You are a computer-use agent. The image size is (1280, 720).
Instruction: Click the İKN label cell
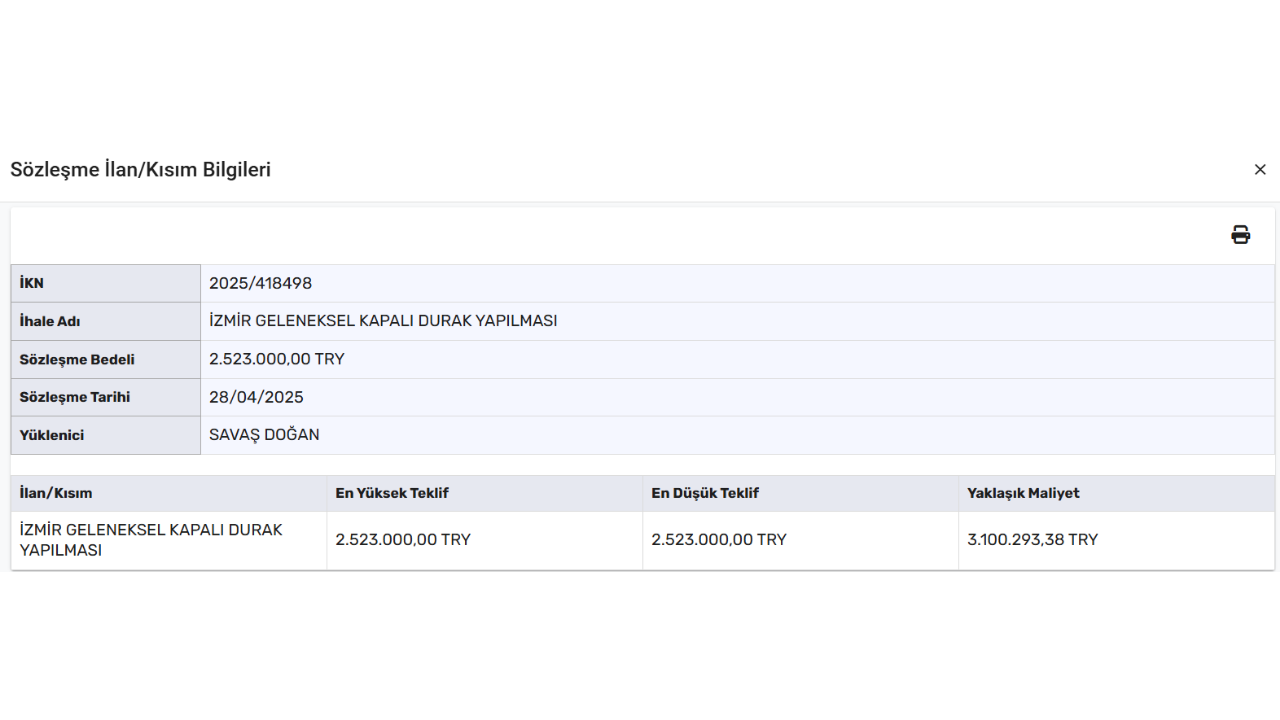click(32, 283)
